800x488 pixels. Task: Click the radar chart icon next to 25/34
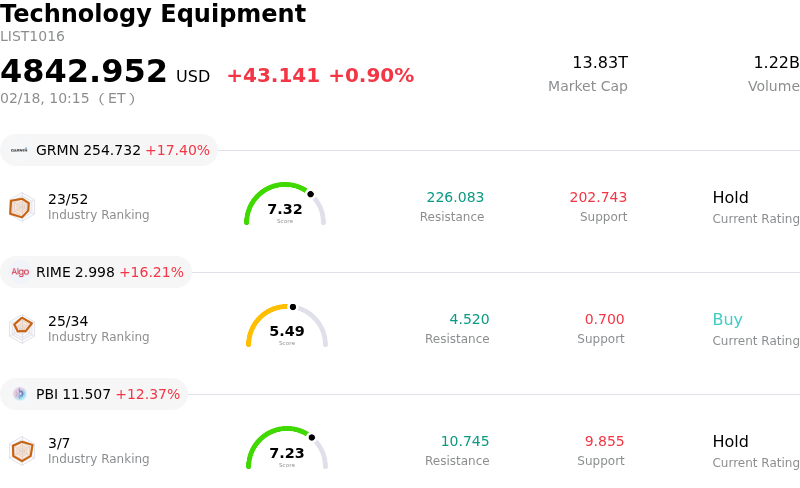[21, 328]
